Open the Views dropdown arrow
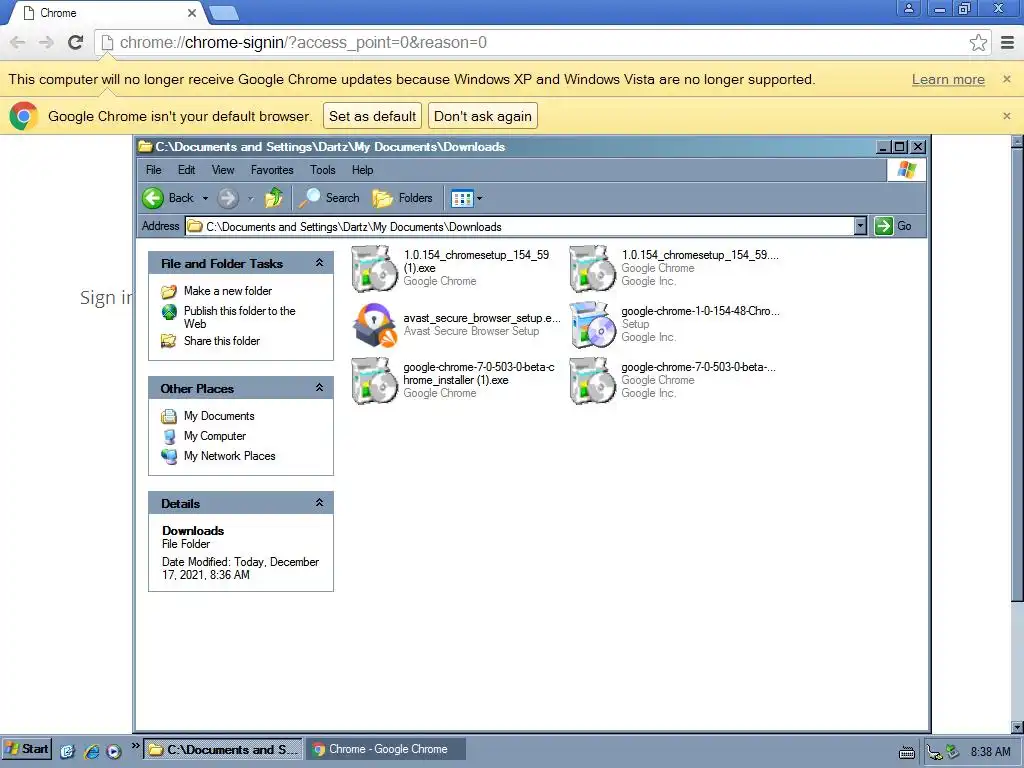The height and width of the screenshot is (768, 1024). 479,198
